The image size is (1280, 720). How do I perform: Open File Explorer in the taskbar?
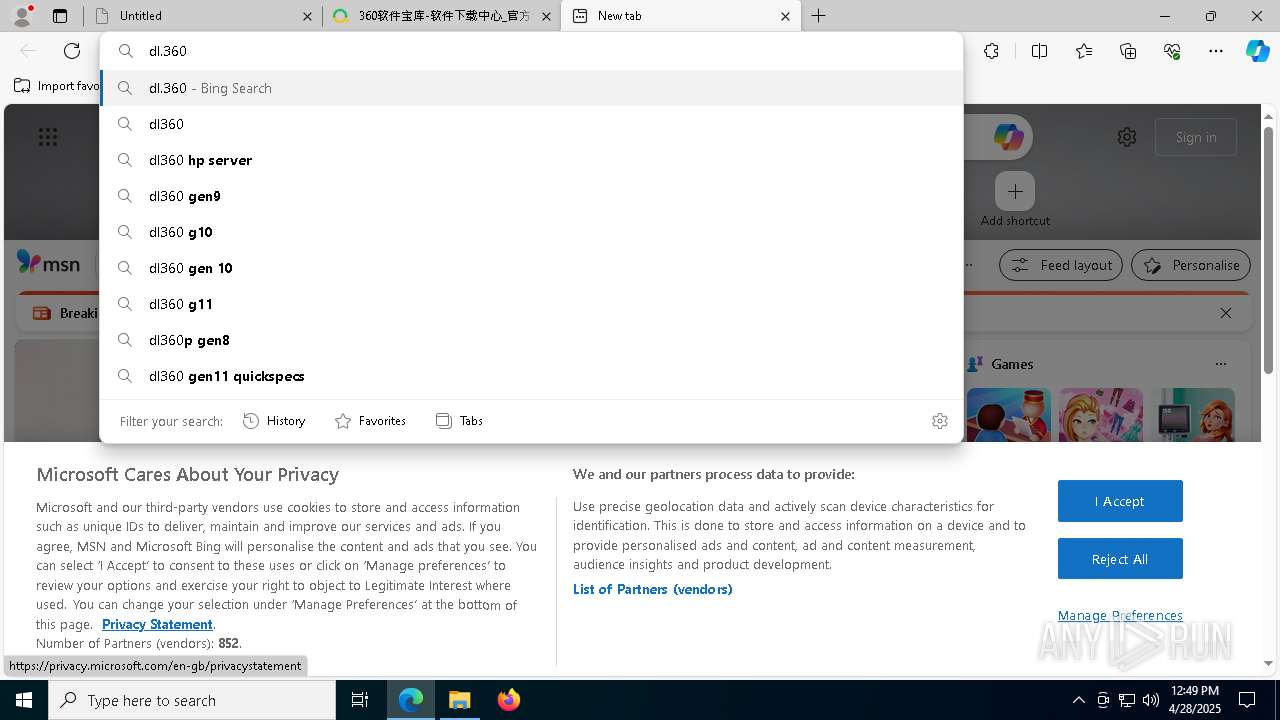460,700
